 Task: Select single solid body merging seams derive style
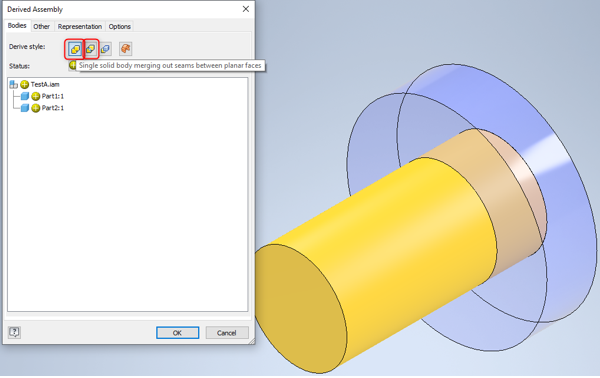click(x=75, y=49)
